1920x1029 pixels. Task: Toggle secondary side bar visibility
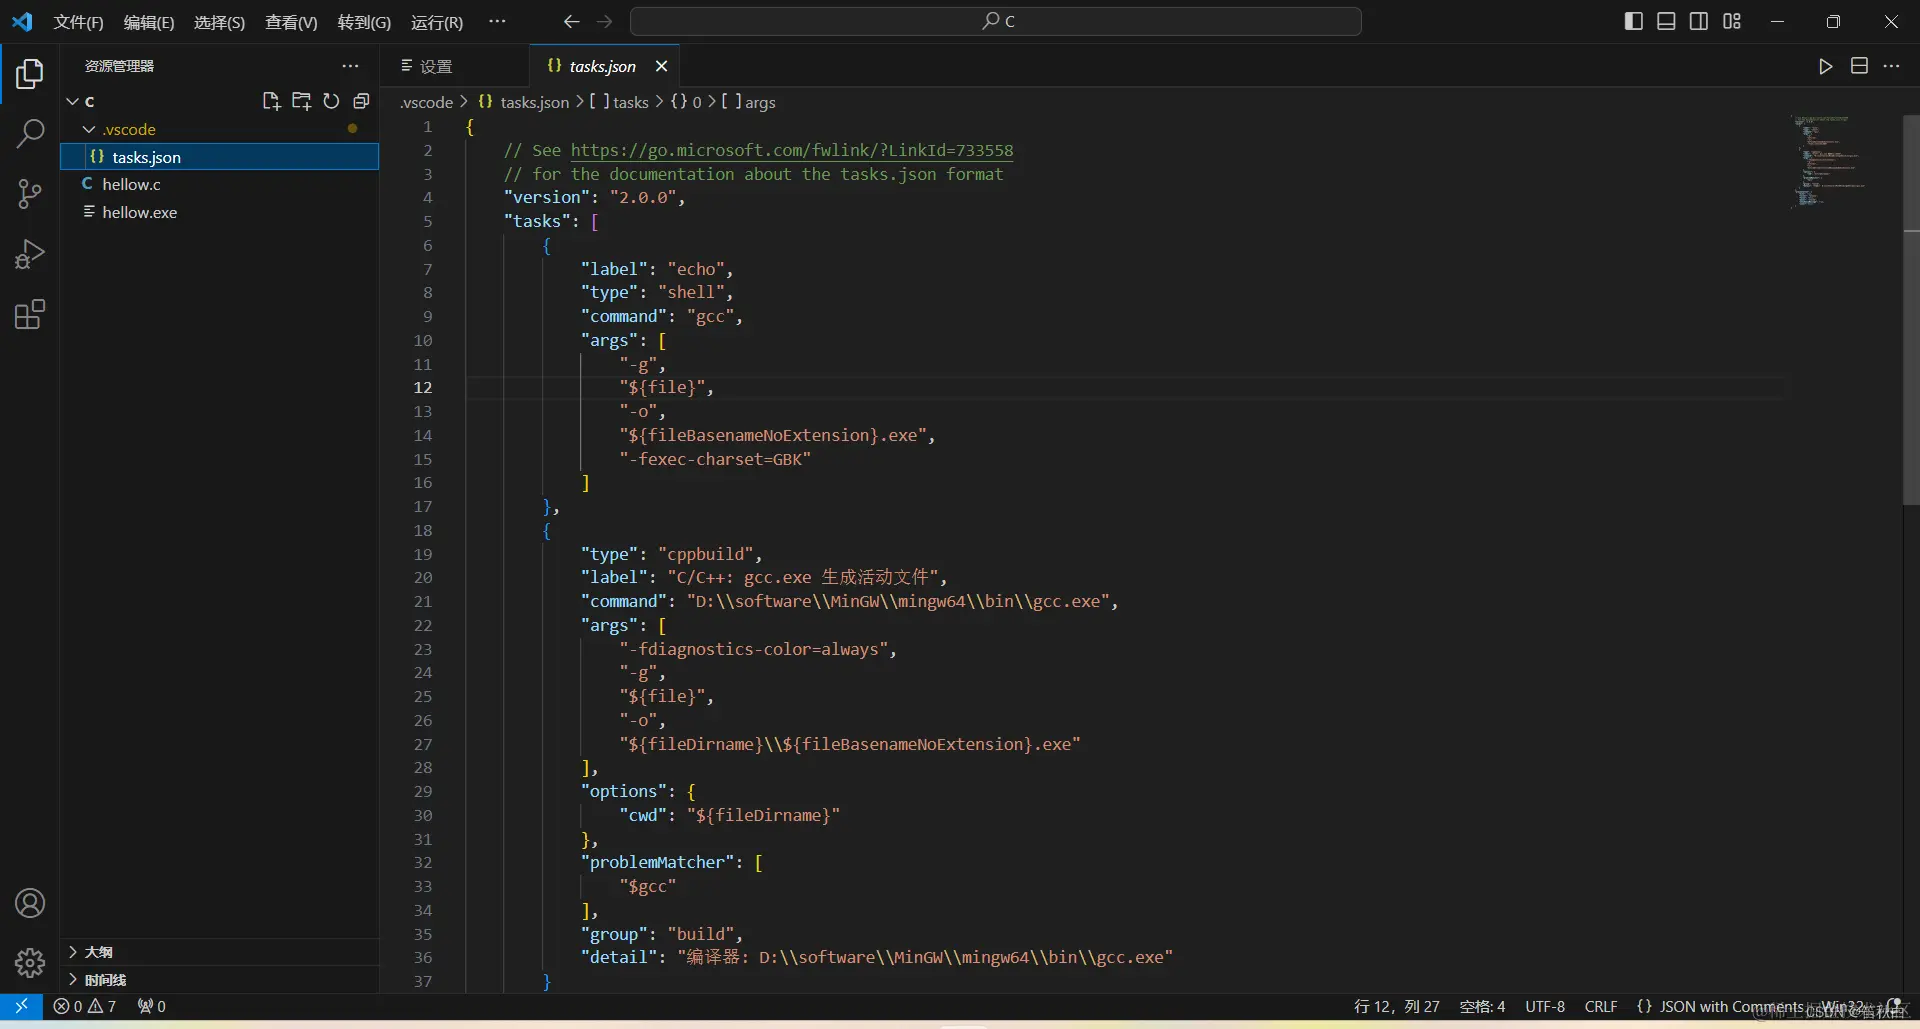click(1699, 21)
